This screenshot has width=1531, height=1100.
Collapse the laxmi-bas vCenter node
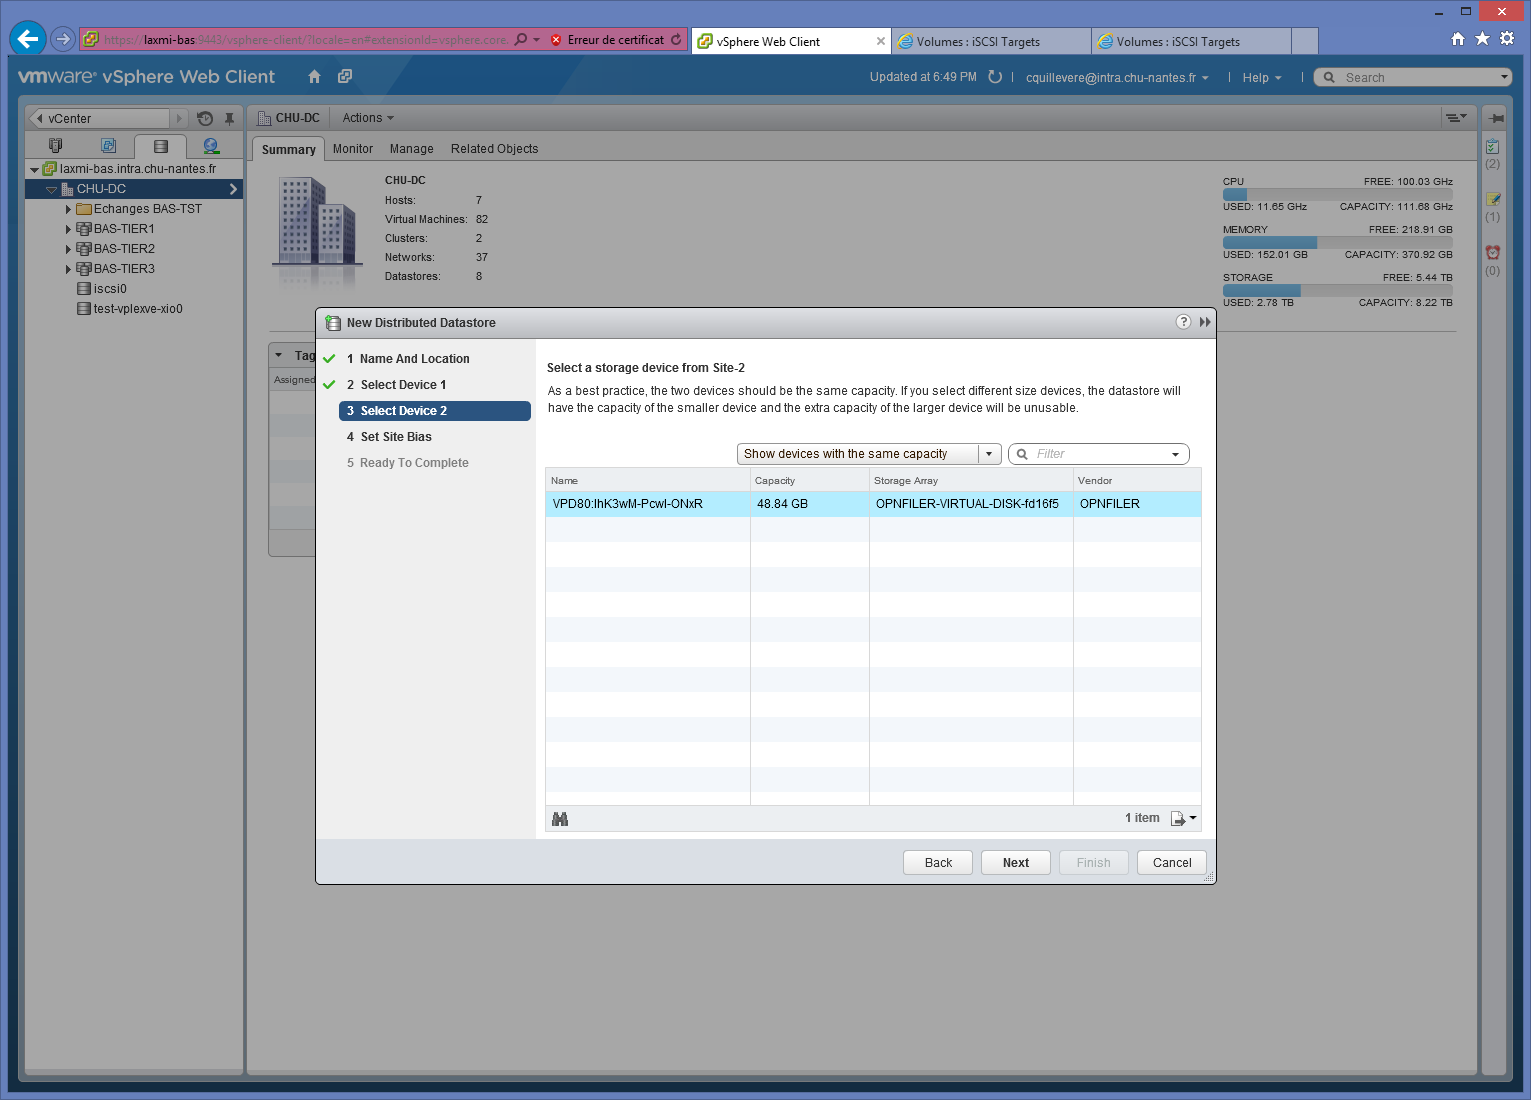[x=34, y=170]
